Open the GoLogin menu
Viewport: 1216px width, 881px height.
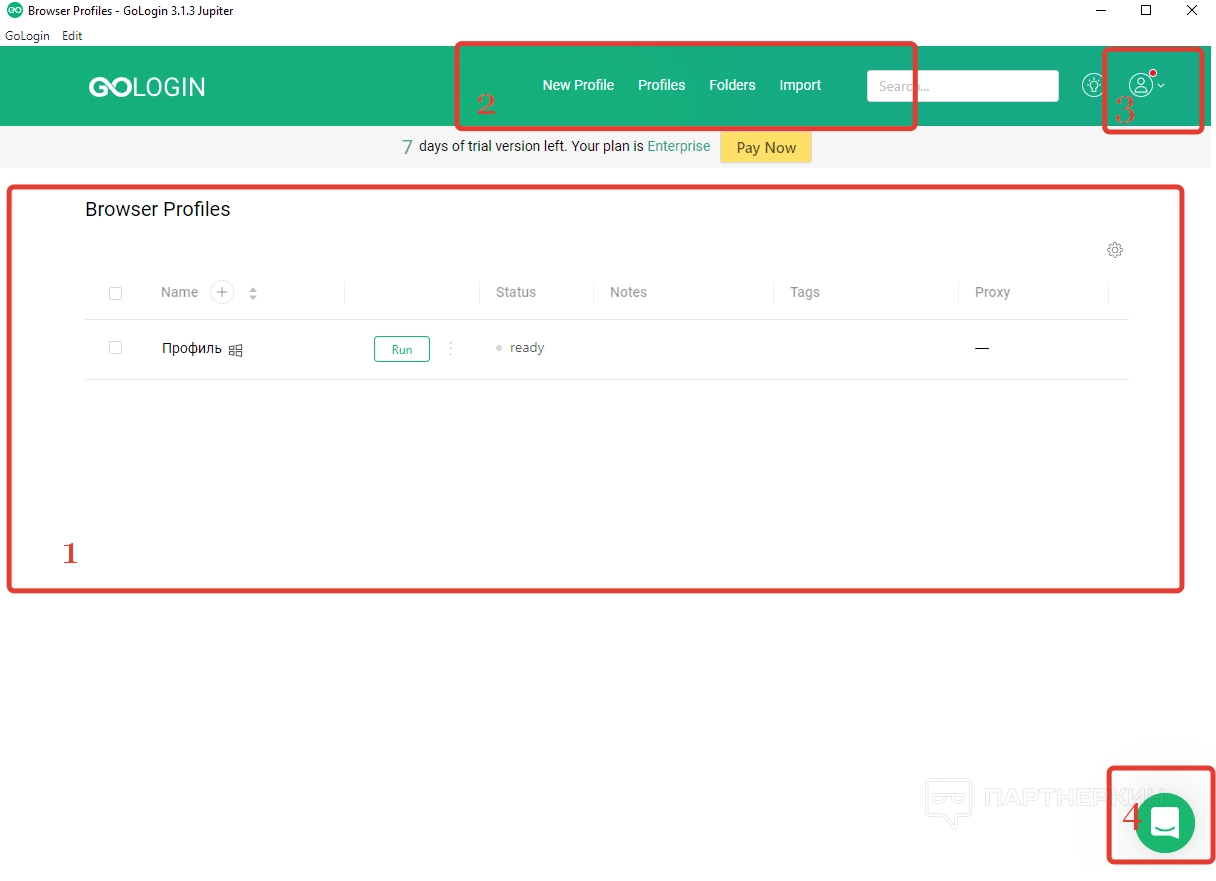27,36
